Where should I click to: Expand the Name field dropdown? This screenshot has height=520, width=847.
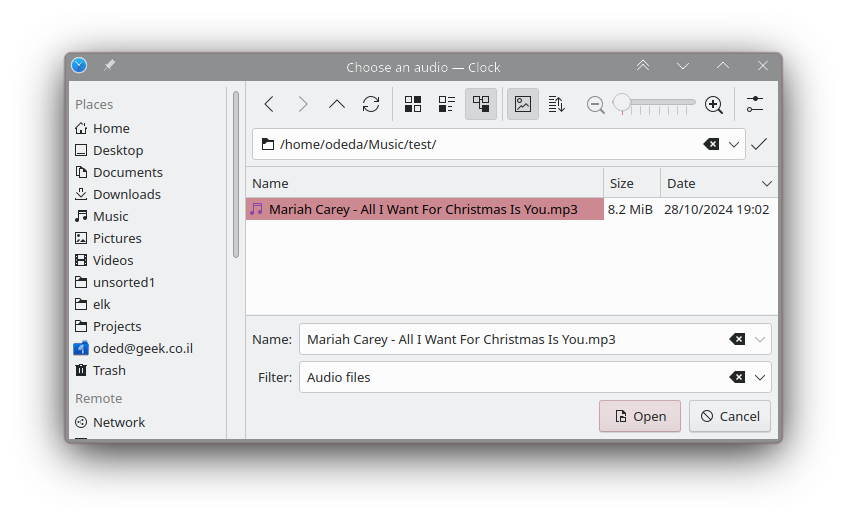coord(759,339)
